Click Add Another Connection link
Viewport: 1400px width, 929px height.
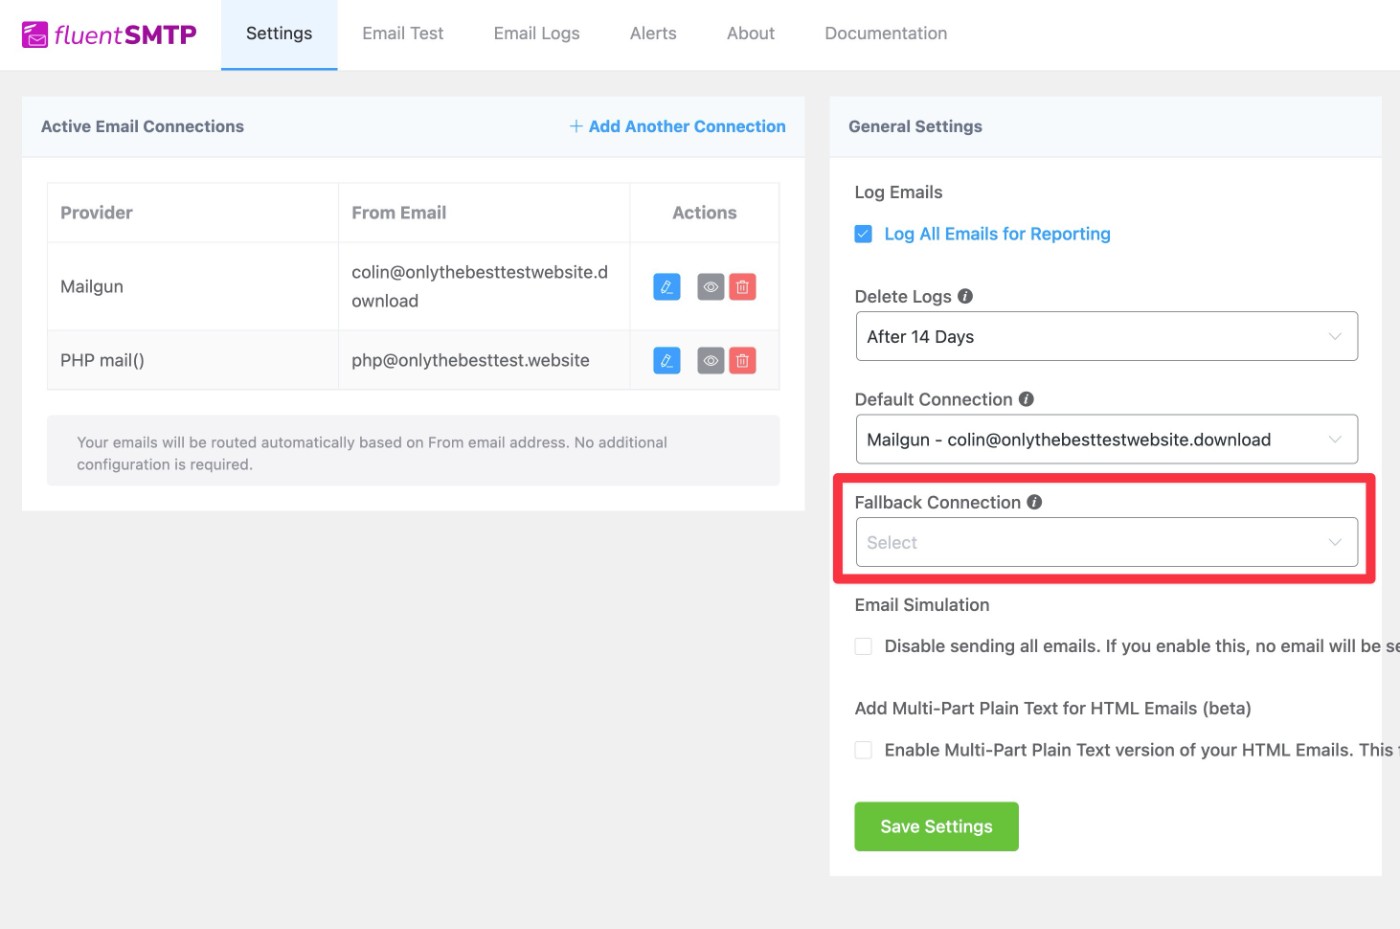pyautogui.click(x=677, y=126)
